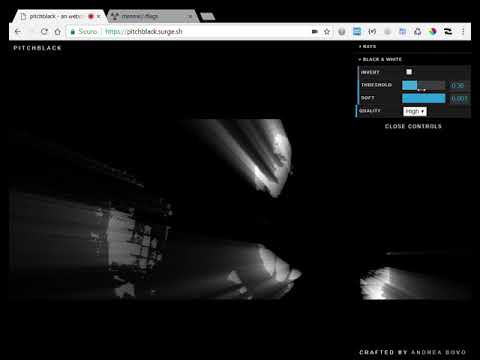Click the camera indicator in the address bar

coord(315,32)
